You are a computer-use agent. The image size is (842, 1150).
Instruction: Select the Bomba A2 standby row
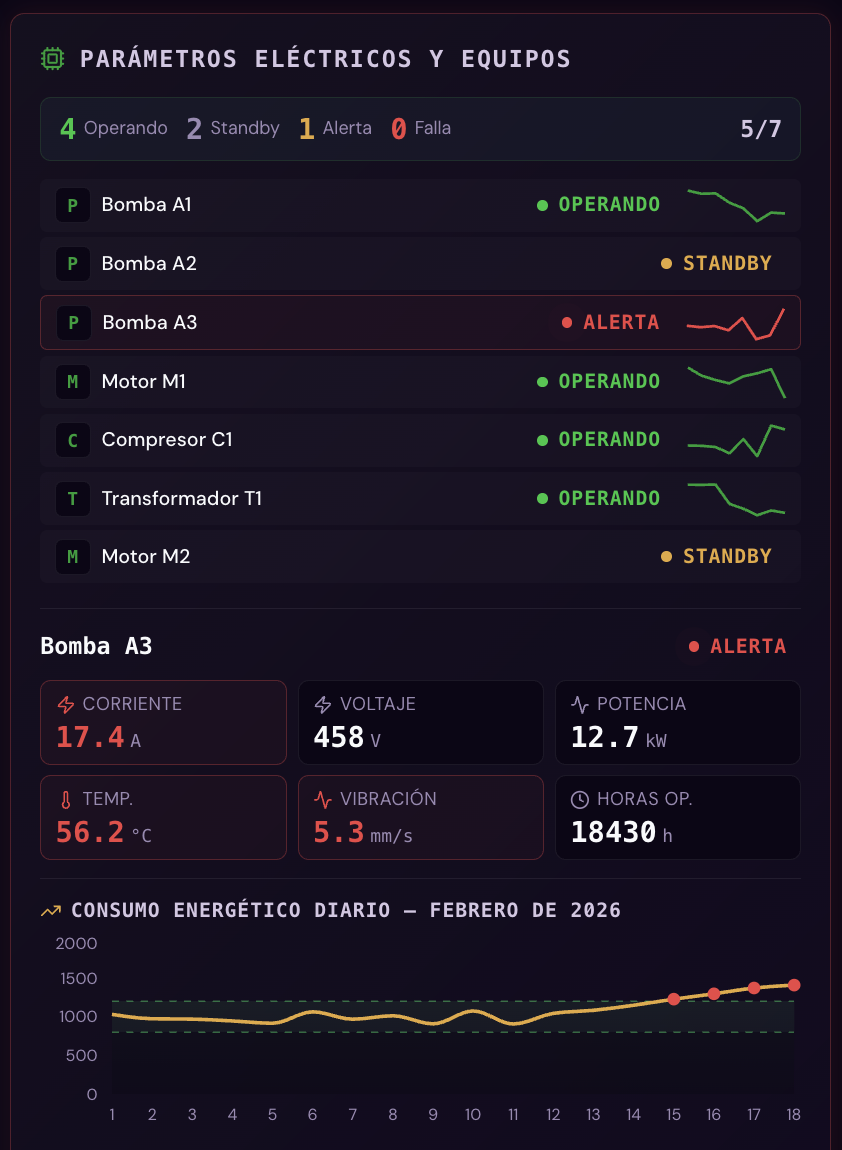coord(420,264)
